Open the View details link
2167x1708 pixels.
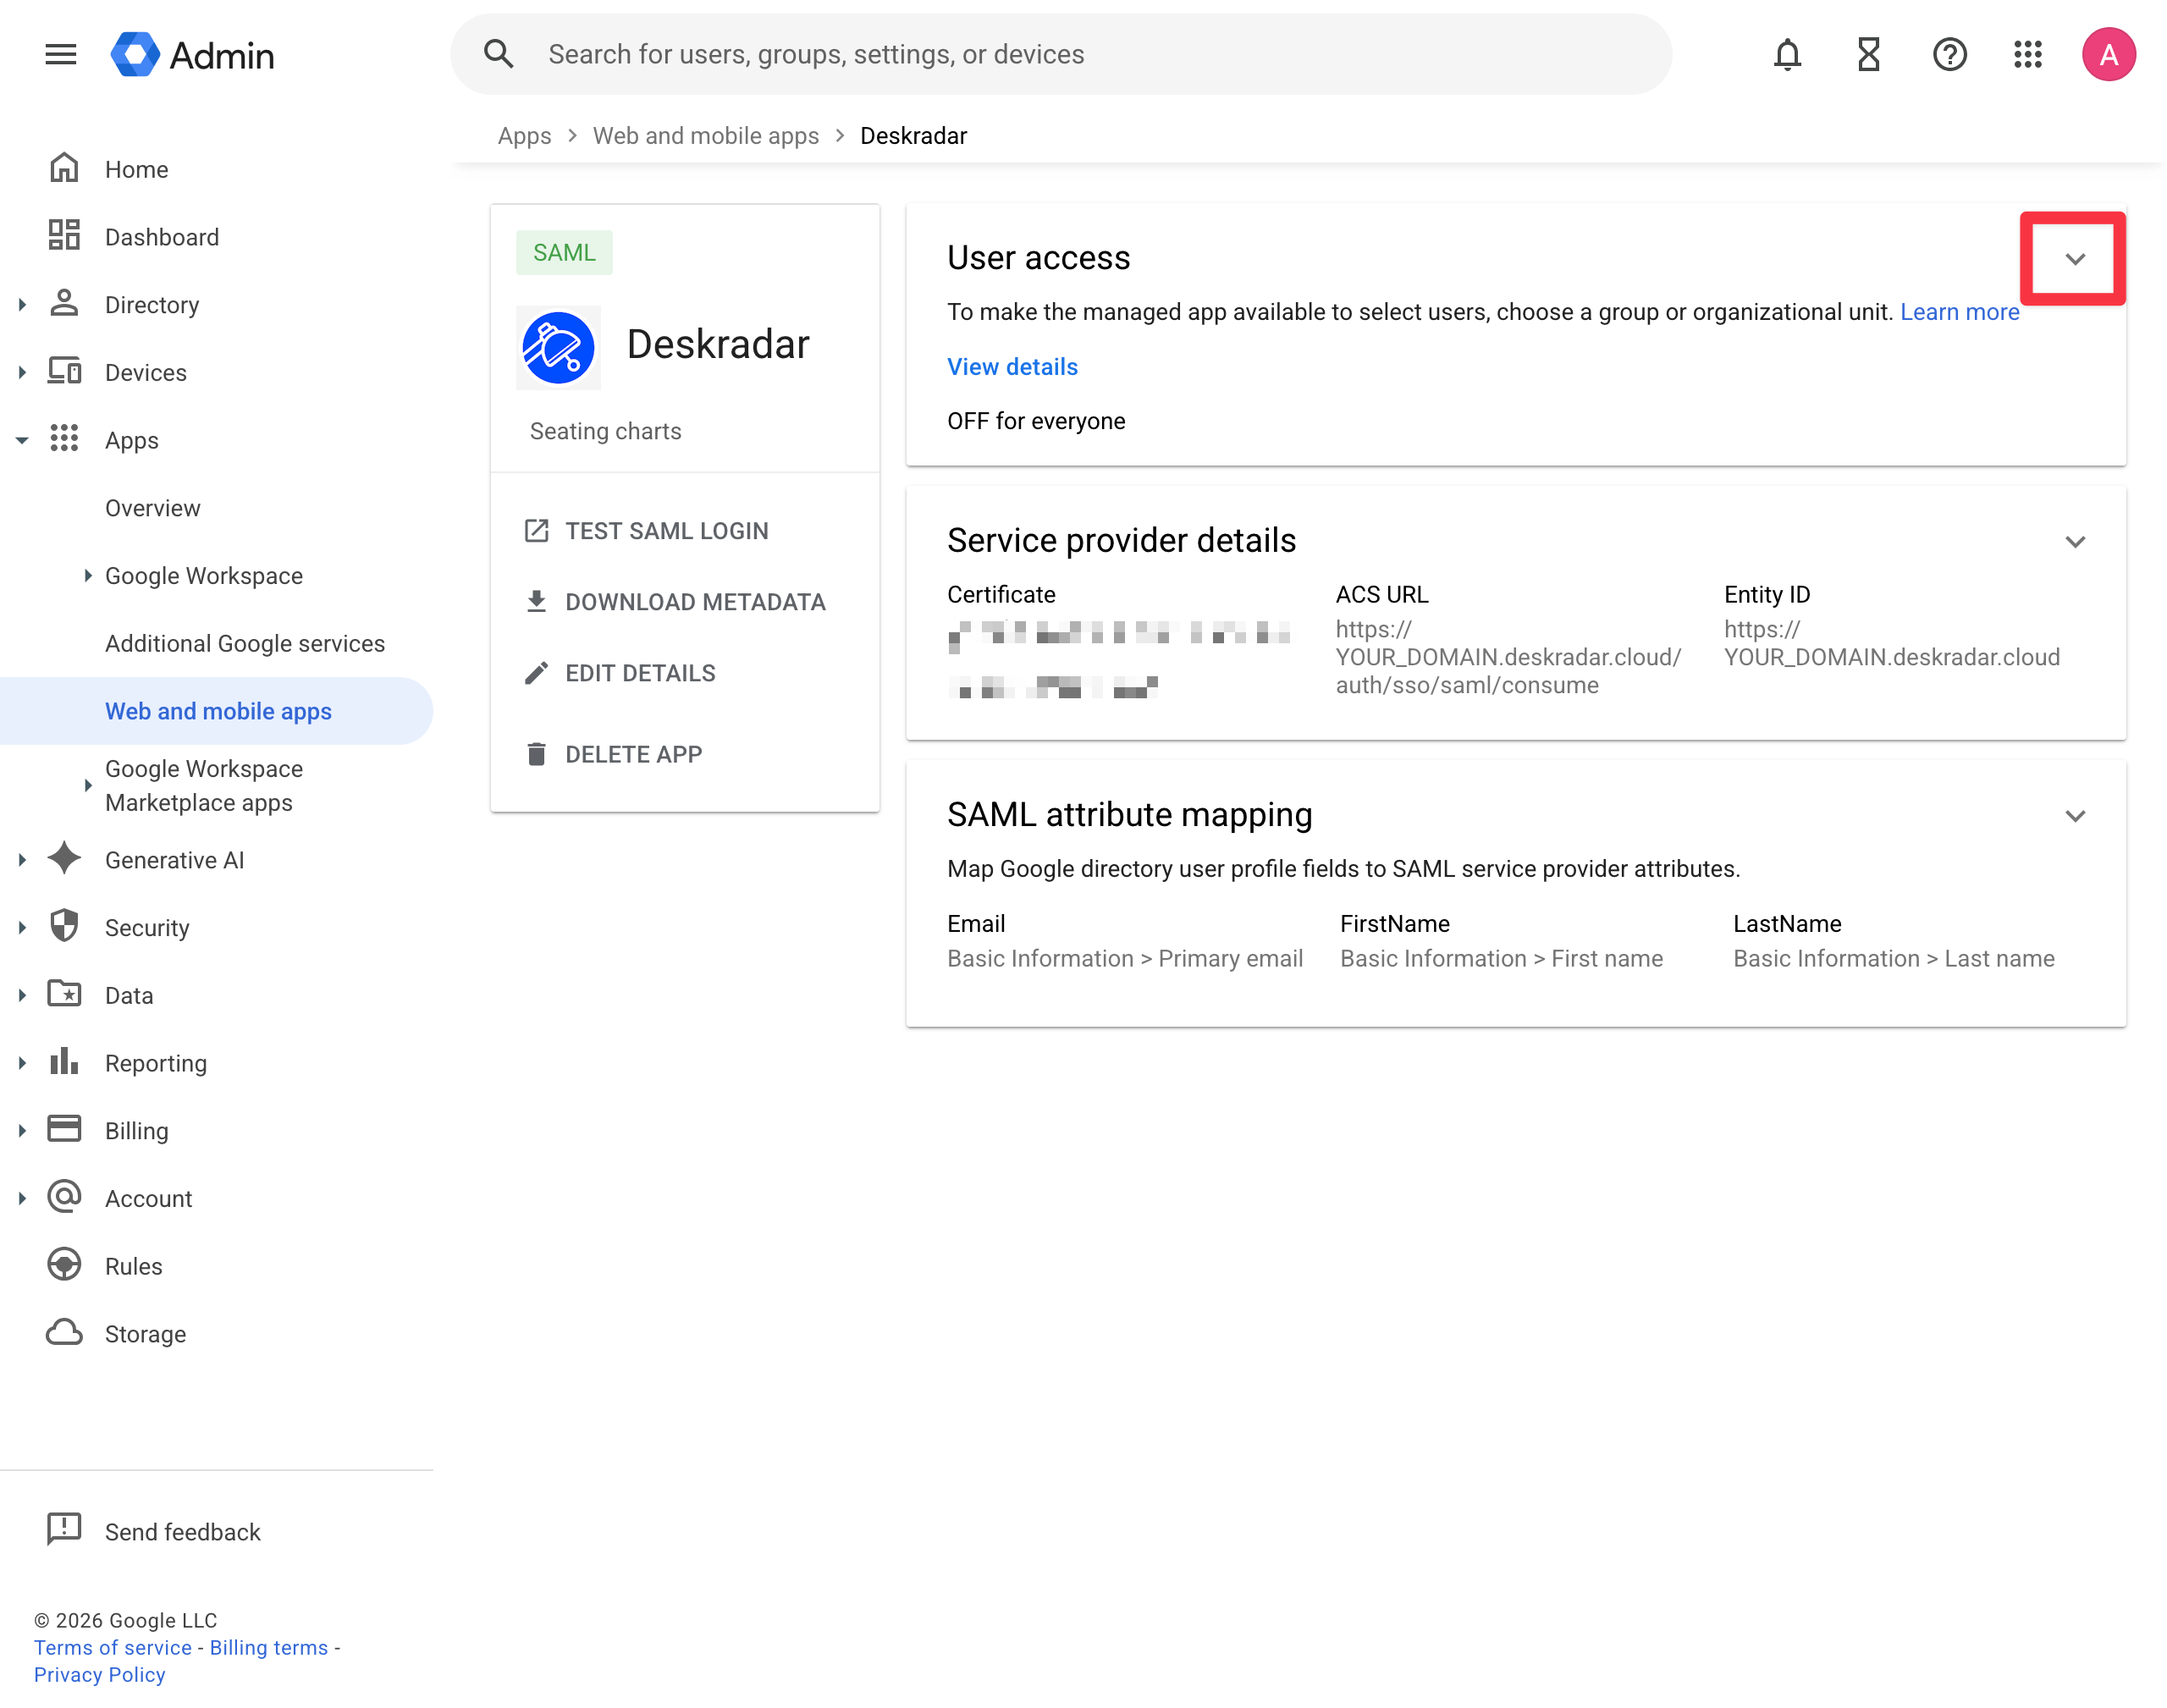[x=1012, y=366]
